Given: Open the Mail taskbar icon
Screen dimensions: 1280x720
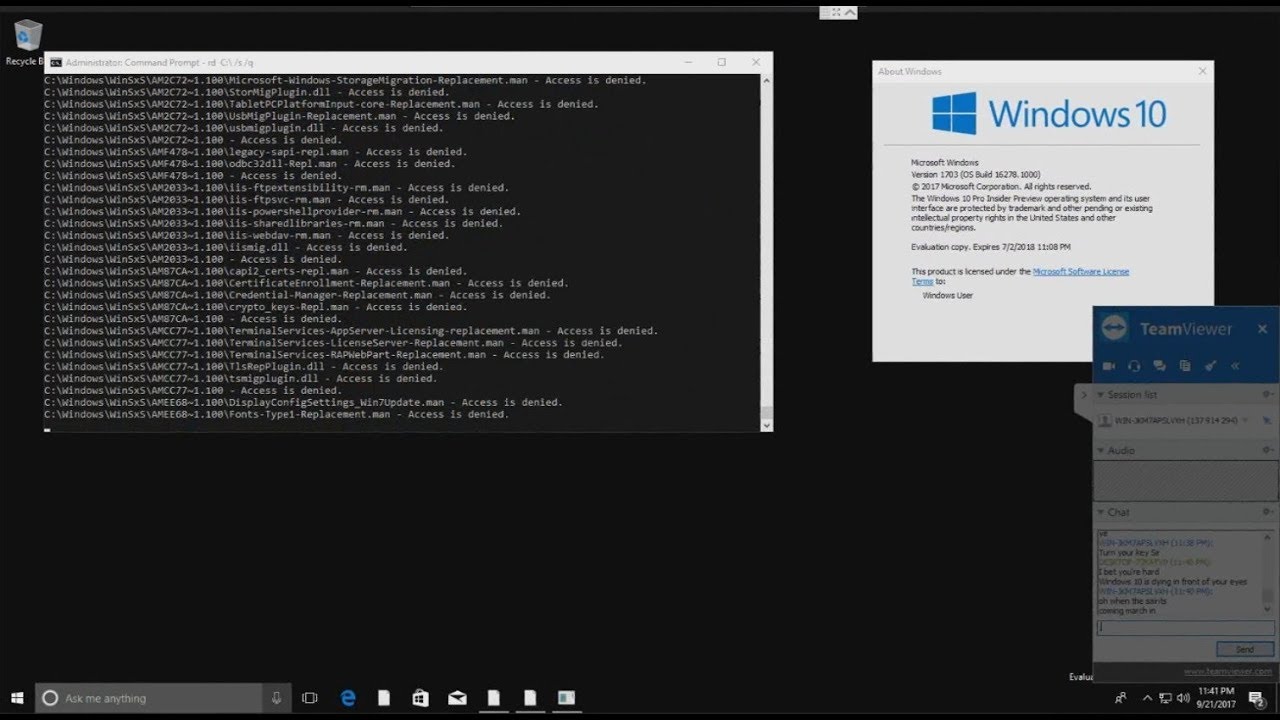Looking at the screenshot, I should pos(457,698).
